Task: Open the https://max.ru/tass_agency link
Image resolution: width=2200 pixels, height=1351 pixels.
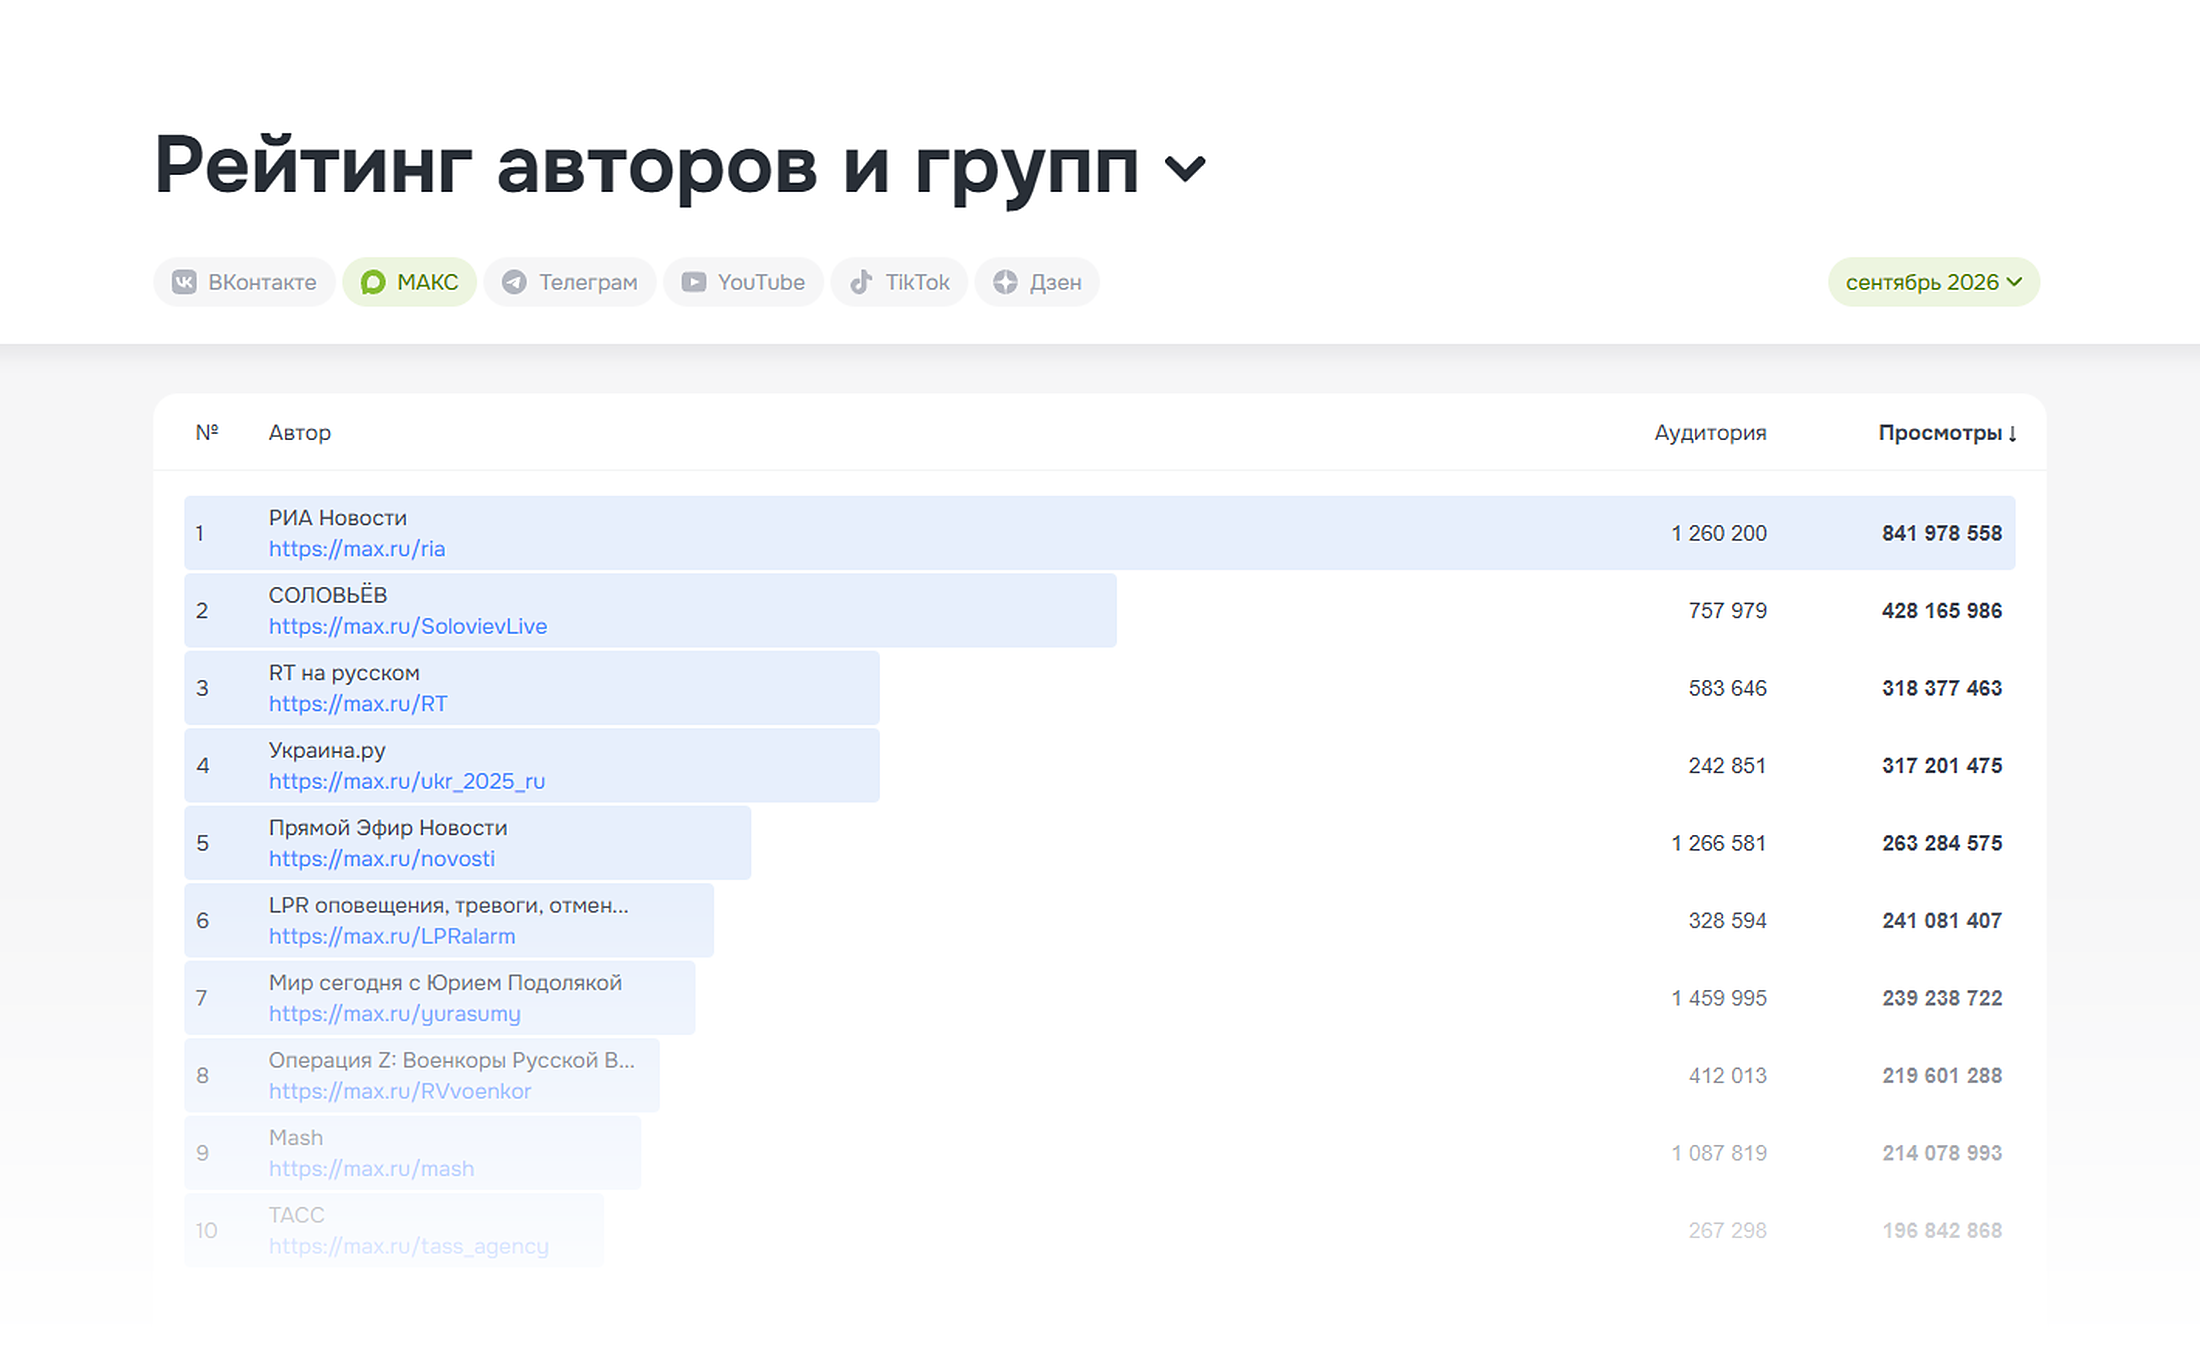Action: click(x=409, y=1246)
